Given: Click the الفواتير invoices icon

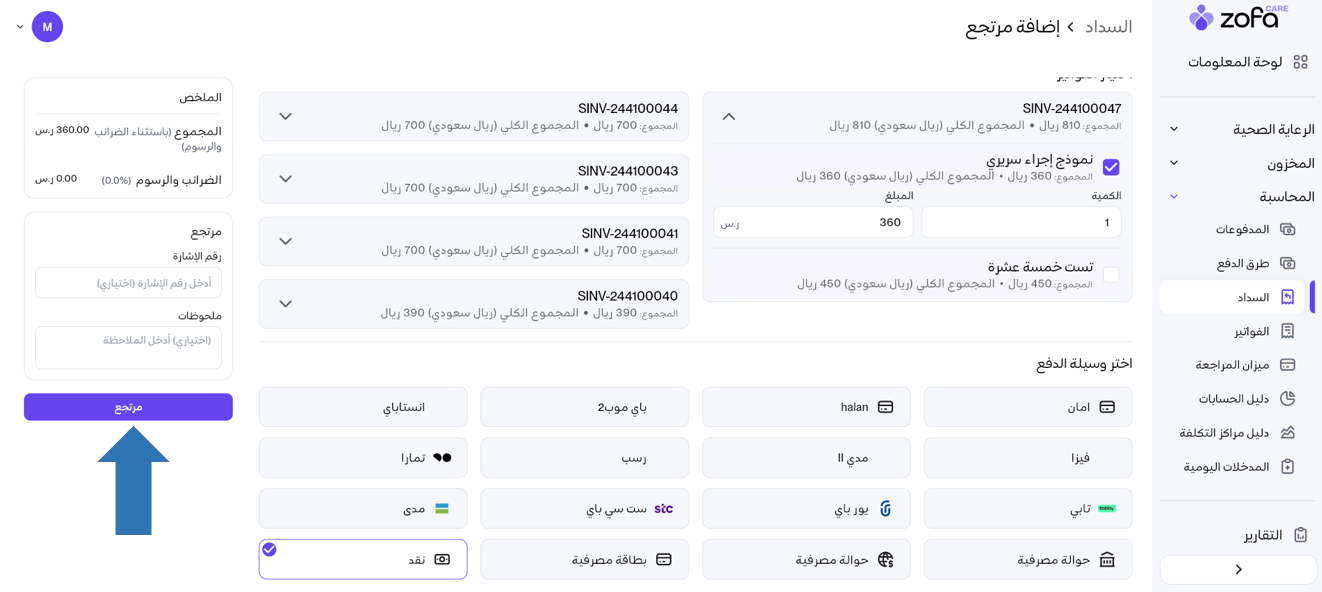Looking at the screenshot, I should coord(1288,331).
